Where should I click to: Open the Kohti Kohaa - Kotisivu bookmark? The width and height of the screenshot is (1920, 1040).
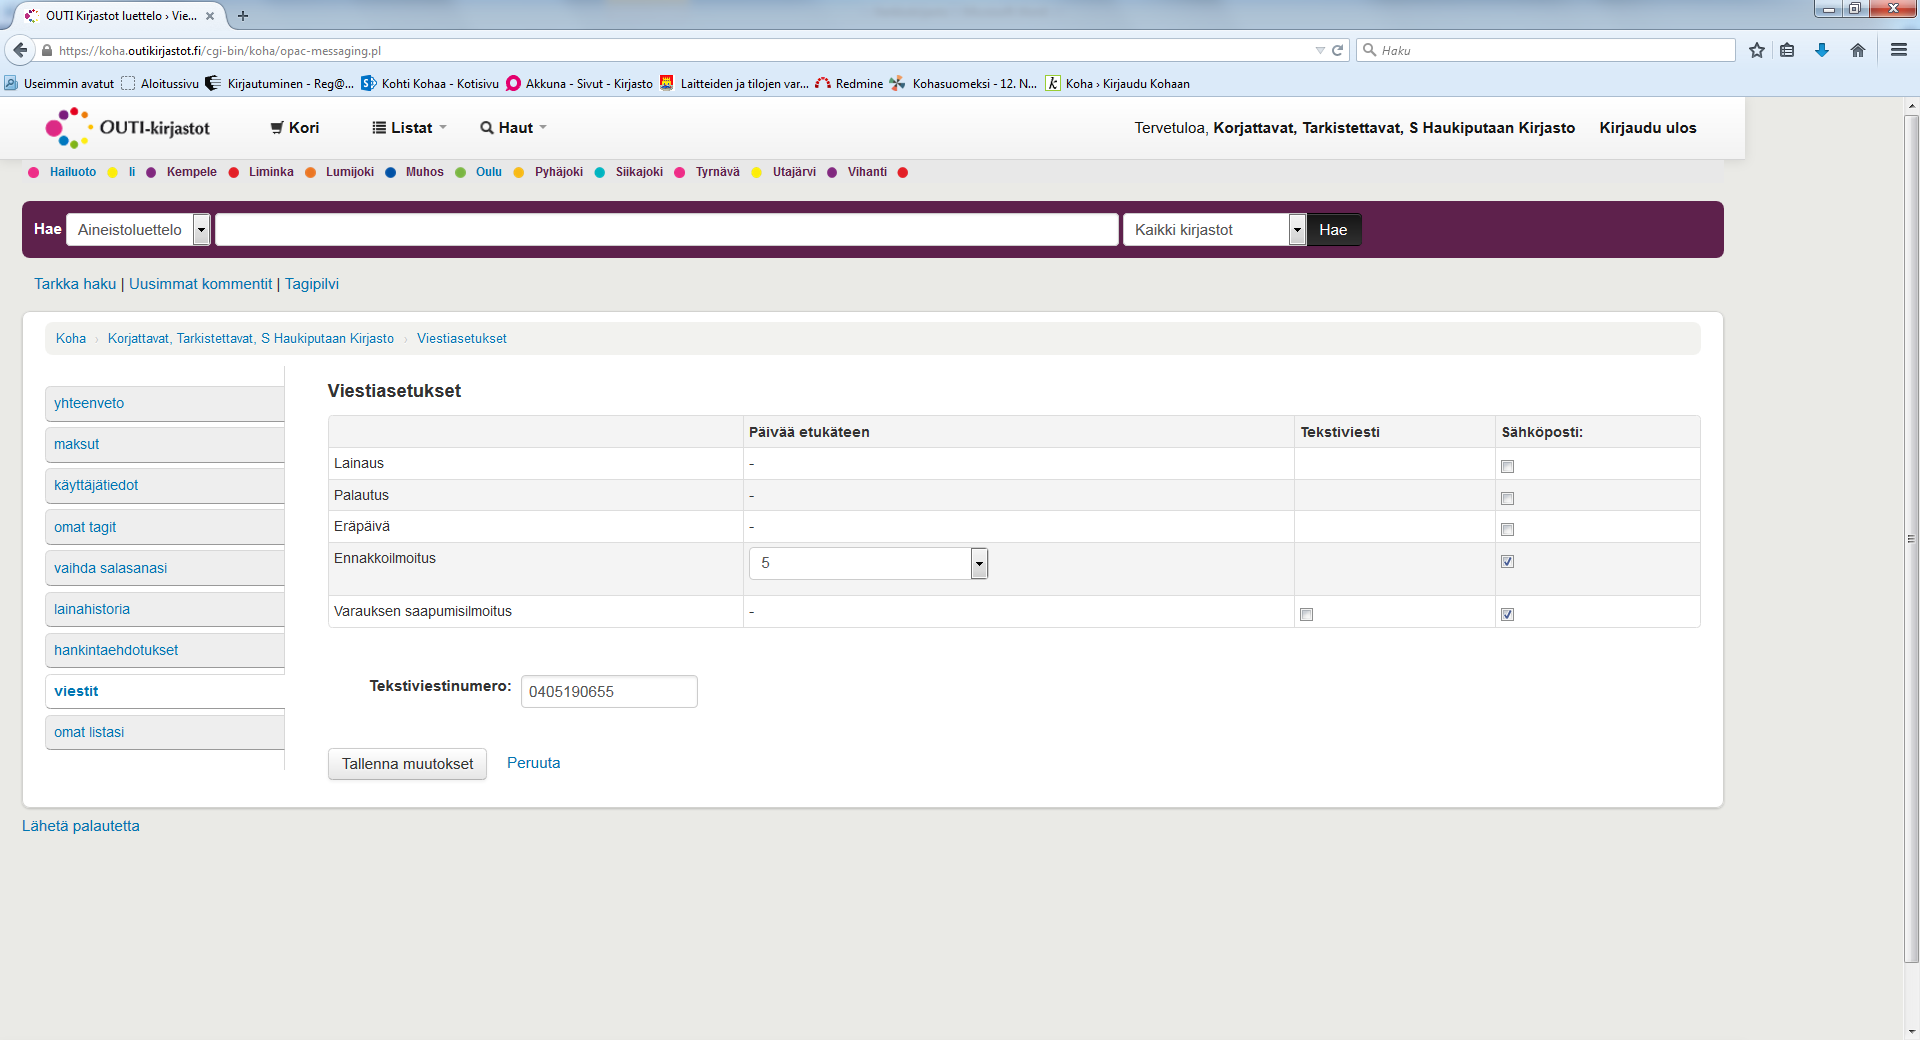coord(430,84)
